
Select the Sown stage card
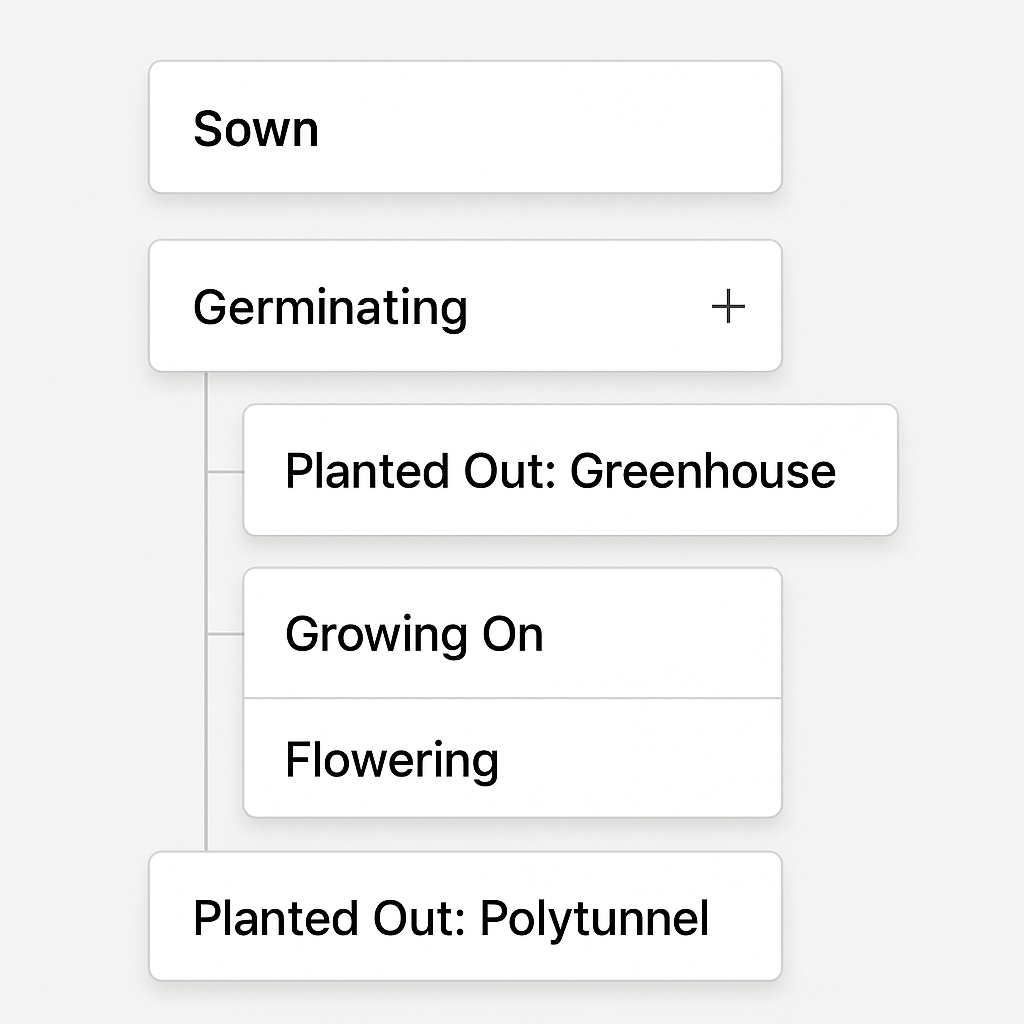pyautogui.click(x=465, y=127)
